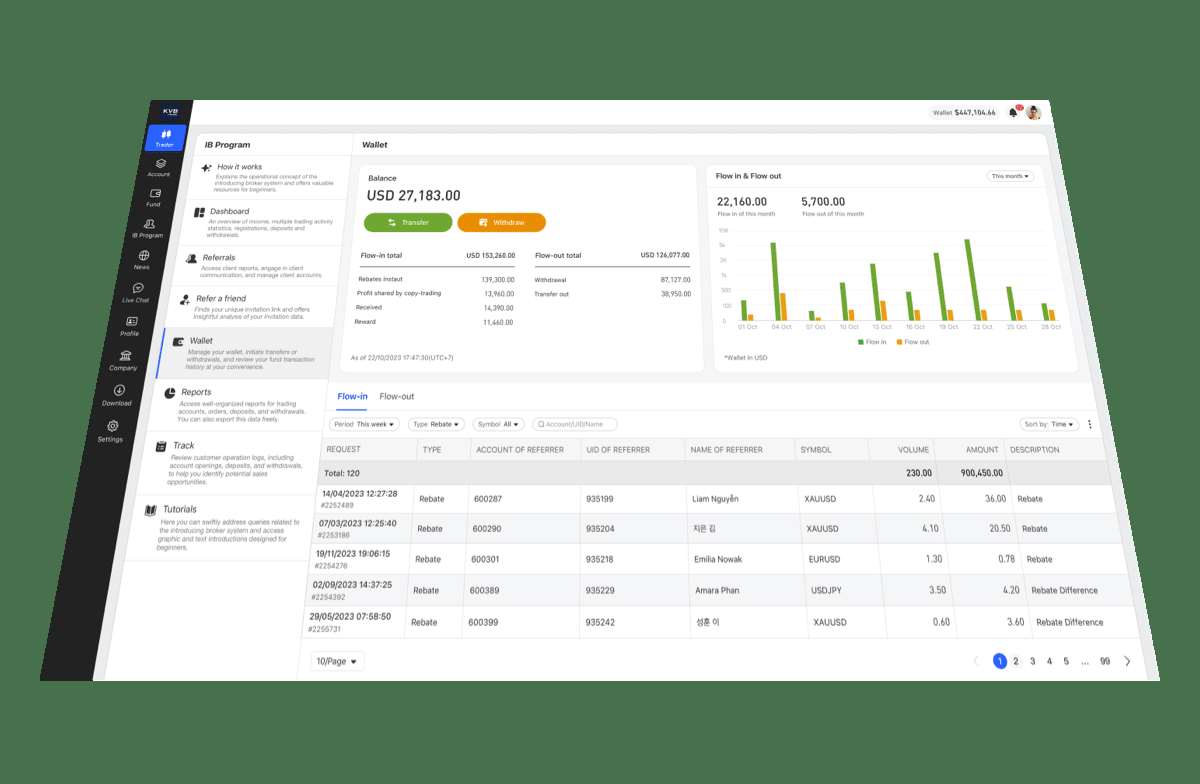
Task: Open the Live Chat icon
Action: click(138, 288)
